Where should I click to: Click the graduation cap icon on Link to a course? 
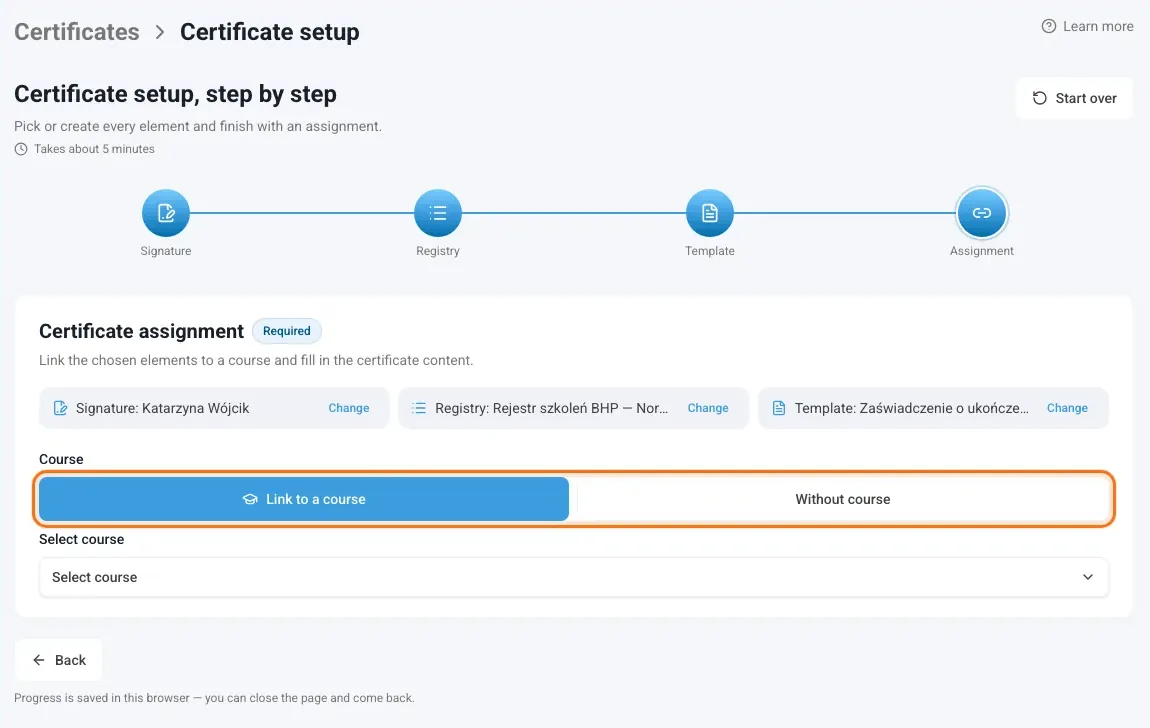[x=250, y=499]
